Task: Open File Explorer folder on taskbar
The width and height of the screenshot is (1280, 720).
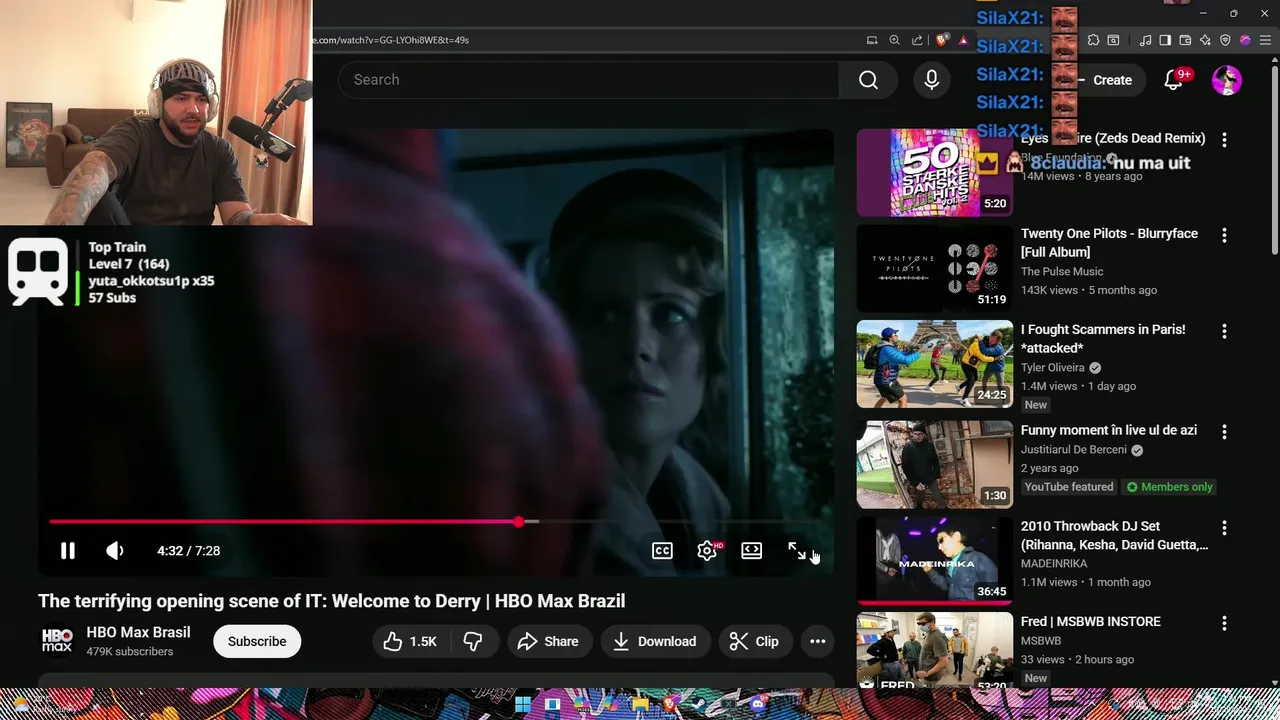Action: coord(641,704)
